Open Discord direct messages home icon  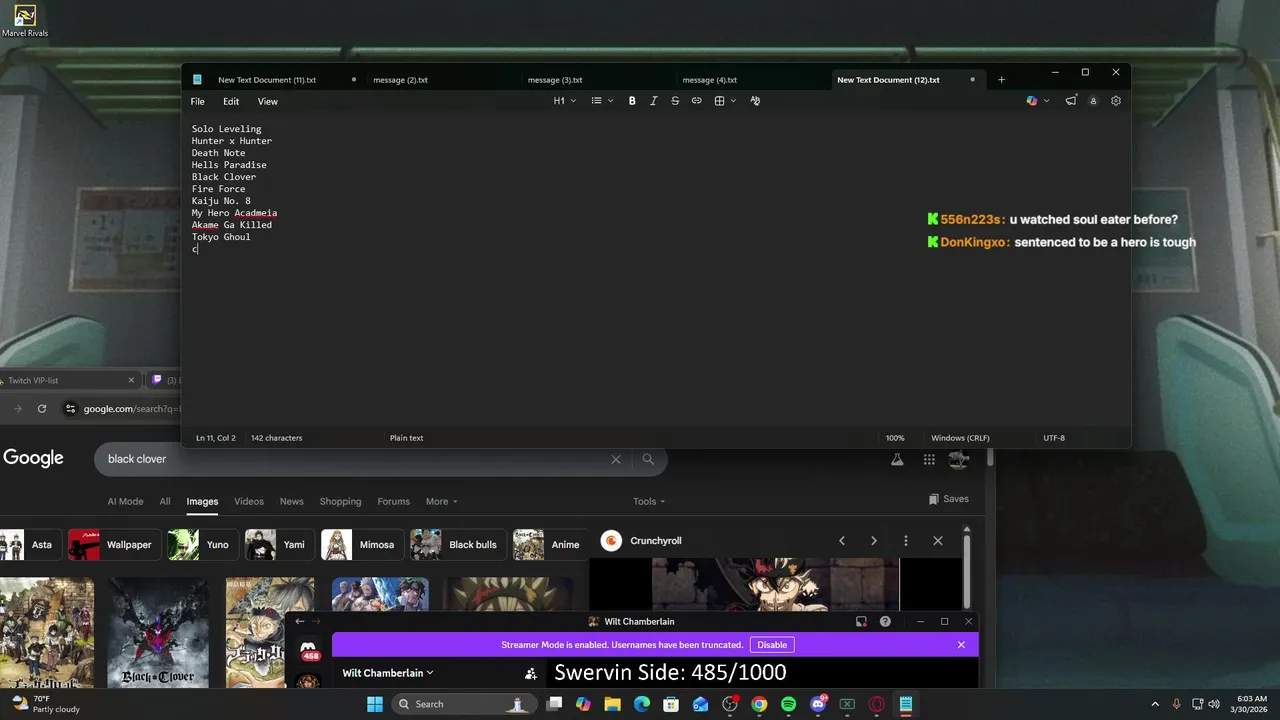tap(310, 650)
